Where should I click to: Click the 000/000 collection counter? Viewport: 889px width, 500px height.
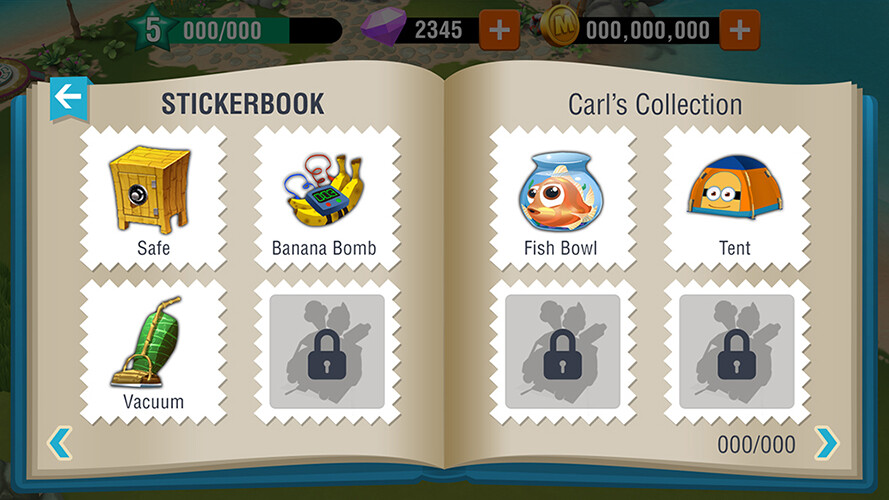pos(756,445)
